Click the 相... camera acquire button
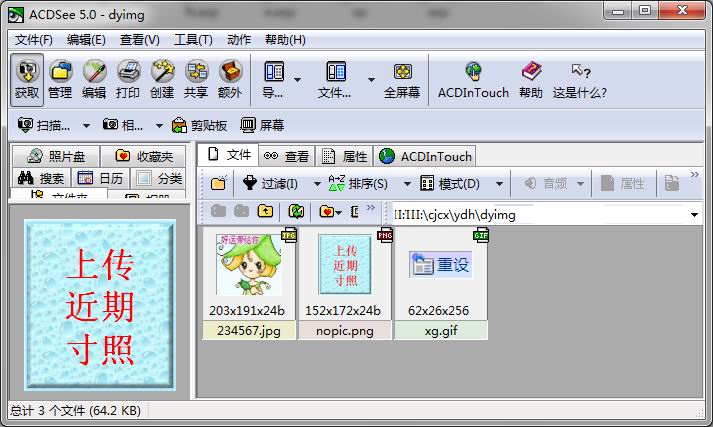Screen dimensions: 713x427 (x=123, y=125)
